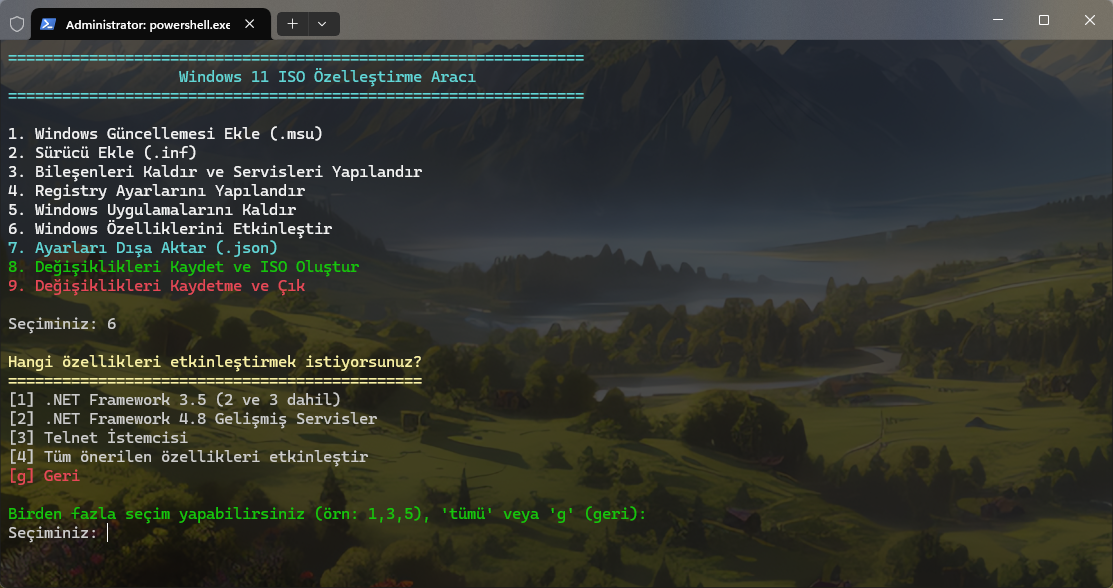
Task: Click option "[4] Tüm önerilen özellikleri etkinleştir"
Action: (188, 457)
